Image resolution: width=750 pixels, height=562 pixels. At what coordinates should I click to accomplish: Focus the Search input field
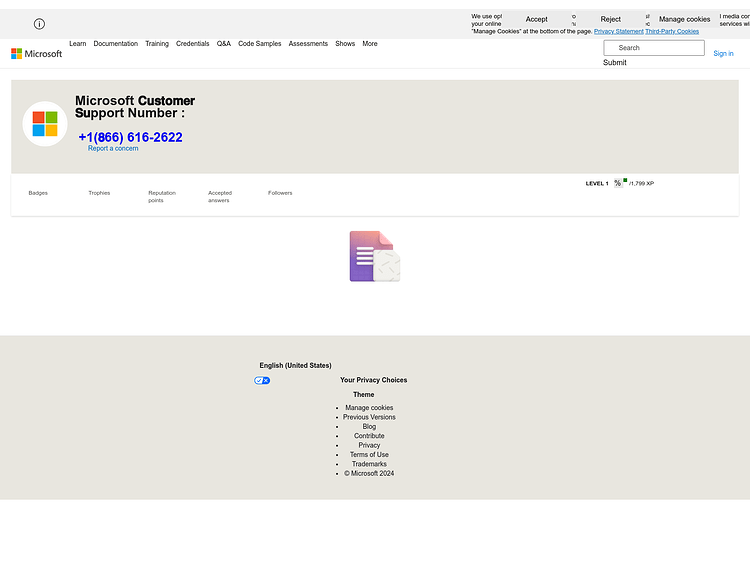(654, 48)
